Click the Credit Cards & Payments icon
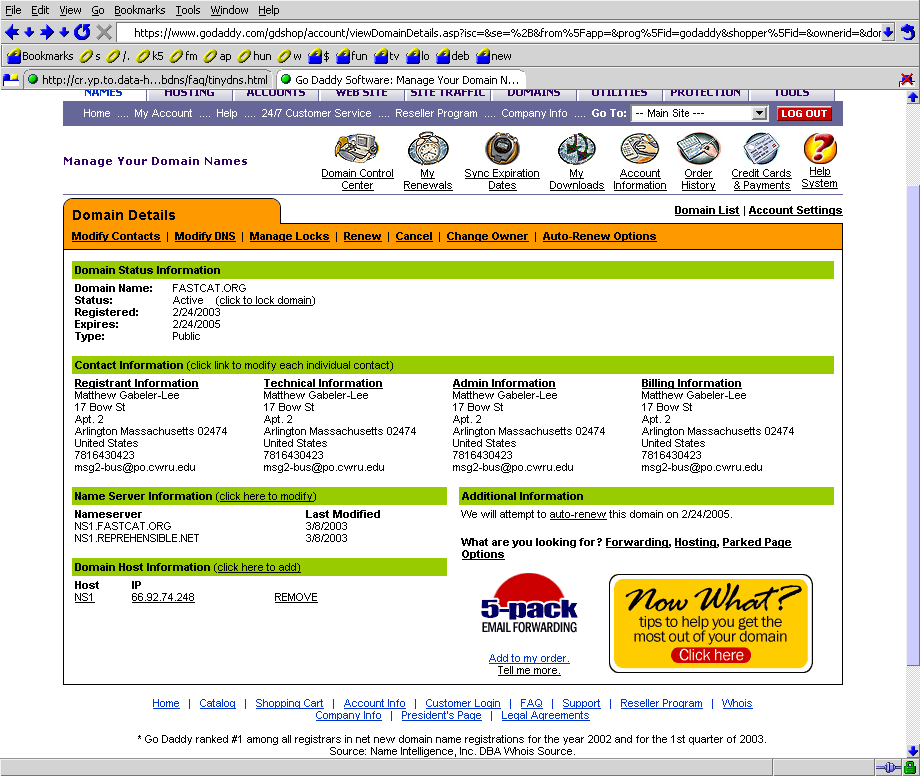The image size is (920, 776). (x=761, y=148)
